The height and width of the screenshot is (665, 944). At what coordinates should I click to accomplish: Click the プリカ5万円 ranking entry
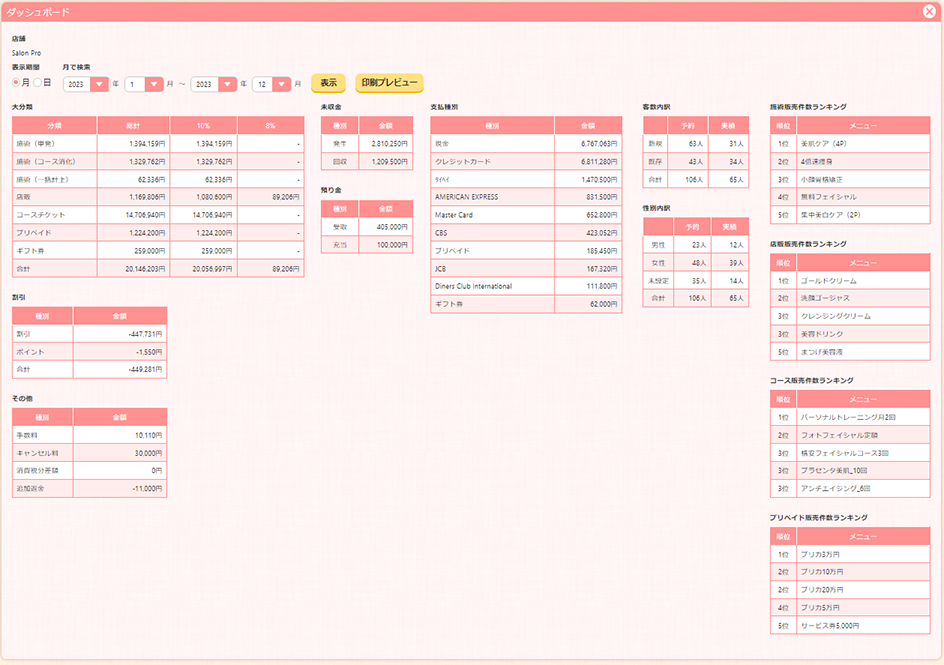(820, 608)
